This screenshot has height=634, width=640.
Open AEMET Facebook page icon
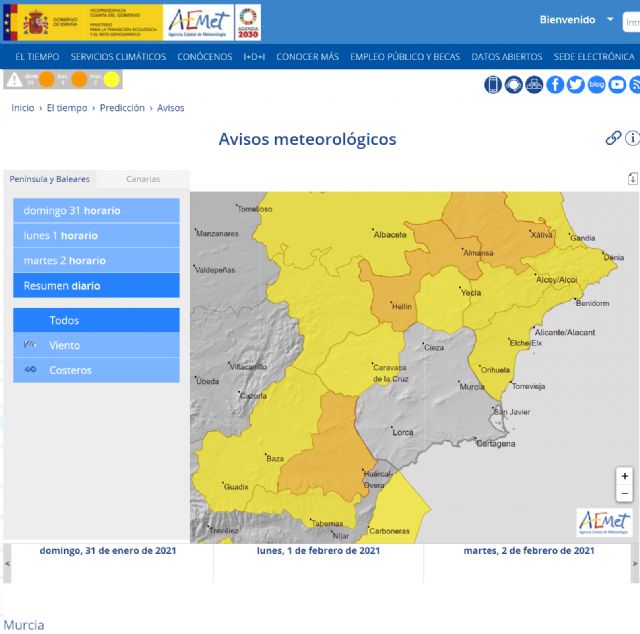[555, 85]
